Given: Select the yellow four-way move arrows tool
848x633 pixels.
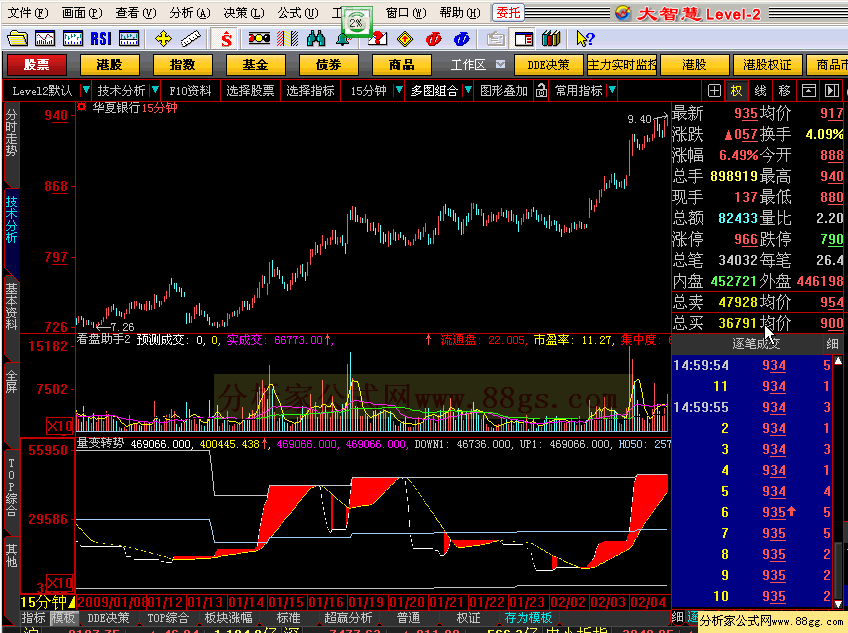Looking at the screenshot, I should (x=163, y=38).
